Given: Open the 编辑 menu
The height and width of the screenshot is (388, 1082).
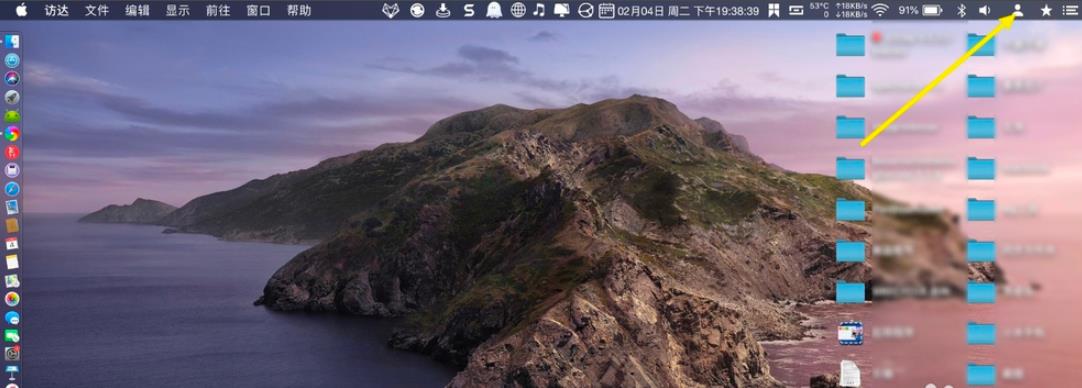Looking at the screenshot, I should [x=137, y=10].
